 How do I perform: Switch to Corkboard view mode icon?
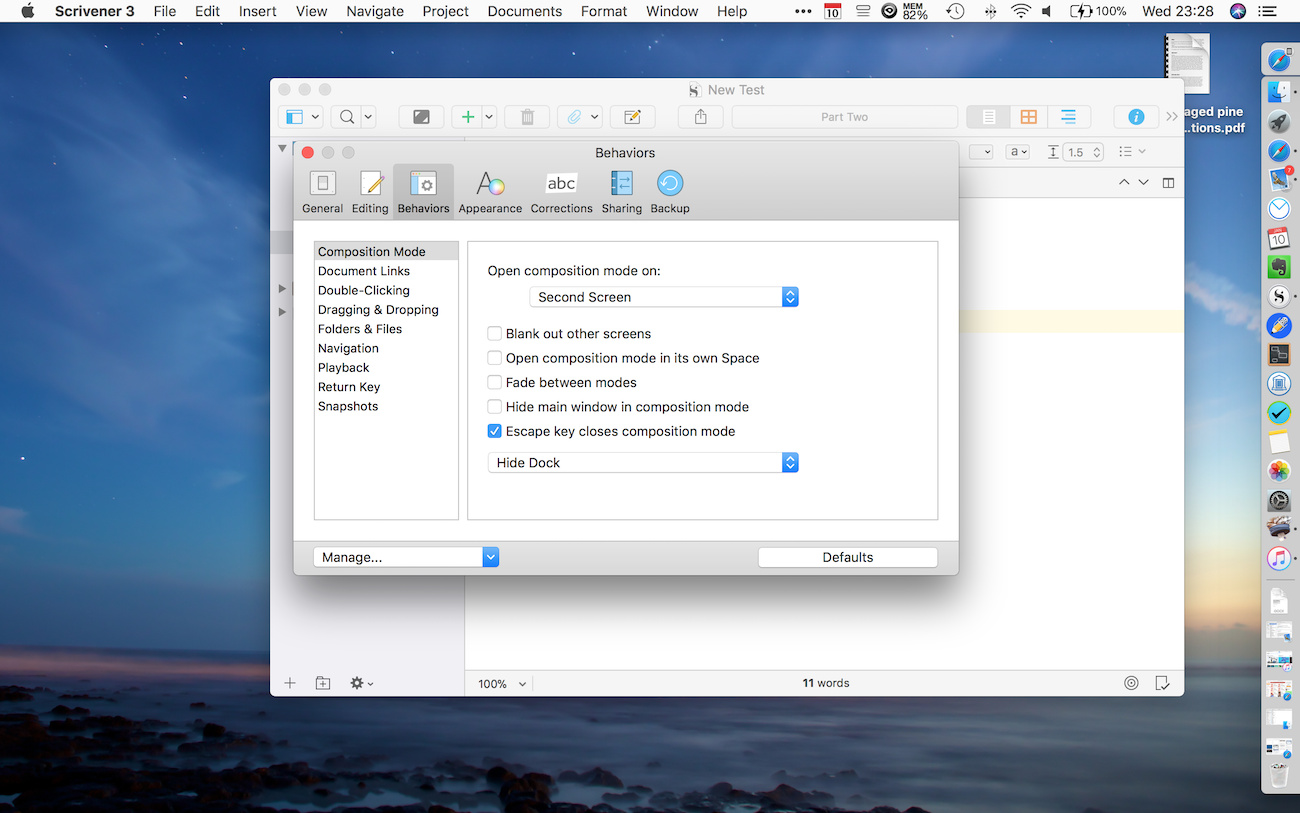[x=1028, y=117]
